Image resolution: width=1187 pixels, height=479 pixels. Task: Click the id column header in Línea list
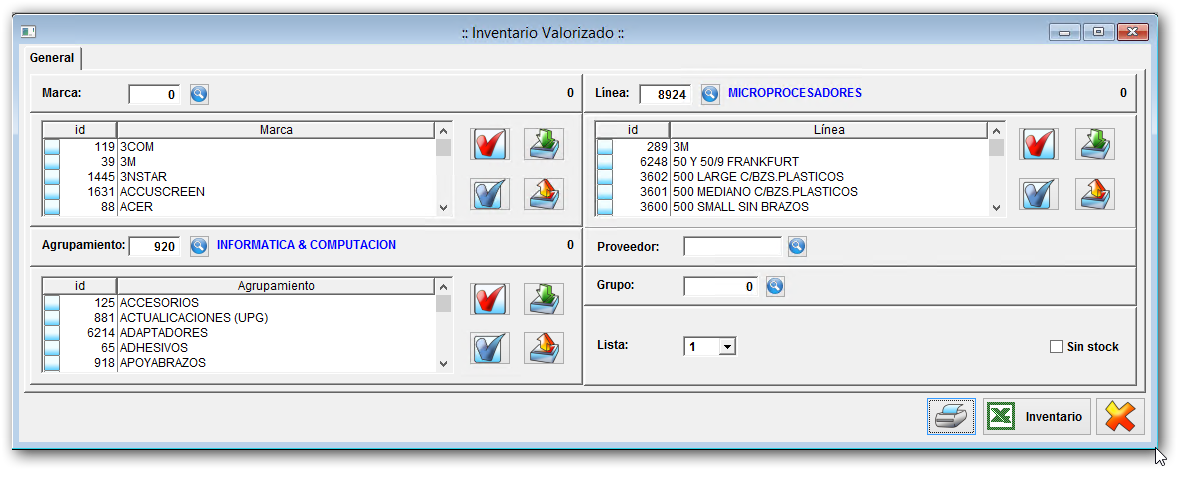[633, 130]
